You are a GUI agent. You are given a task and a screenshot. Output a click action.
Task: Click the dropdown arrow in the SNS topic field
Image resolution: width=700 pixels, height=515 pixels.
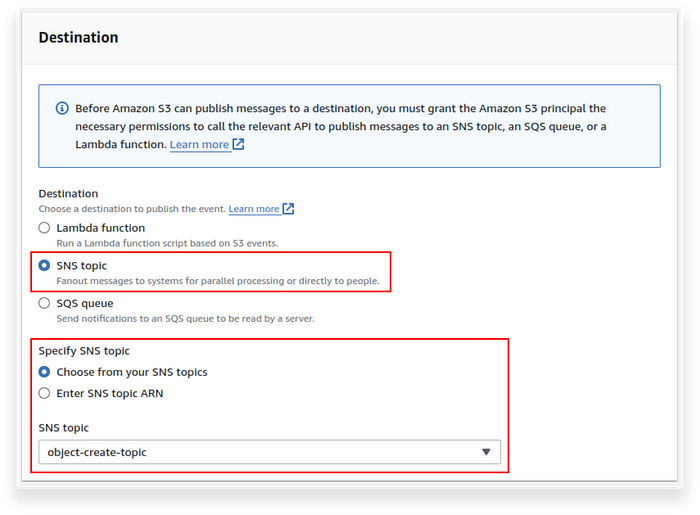(486, 452)
